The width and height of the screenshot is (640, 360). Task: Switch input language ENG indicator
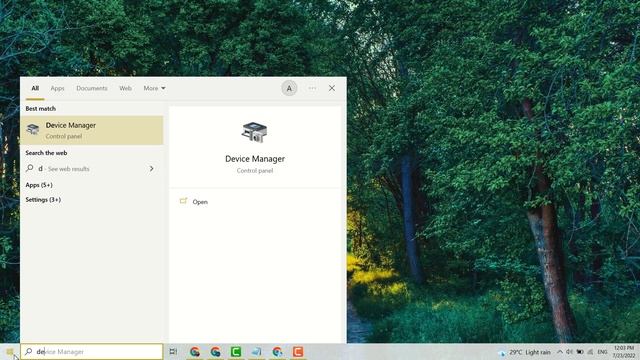[602, 352]
